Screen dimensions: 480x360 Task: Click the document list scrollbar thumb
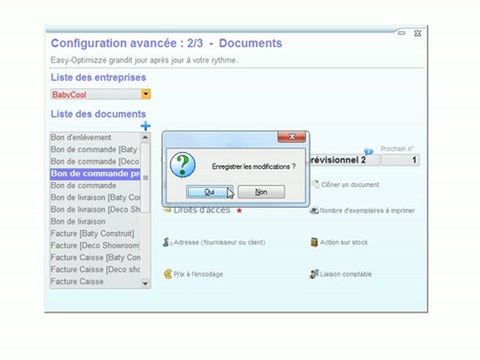click(145, 178)
